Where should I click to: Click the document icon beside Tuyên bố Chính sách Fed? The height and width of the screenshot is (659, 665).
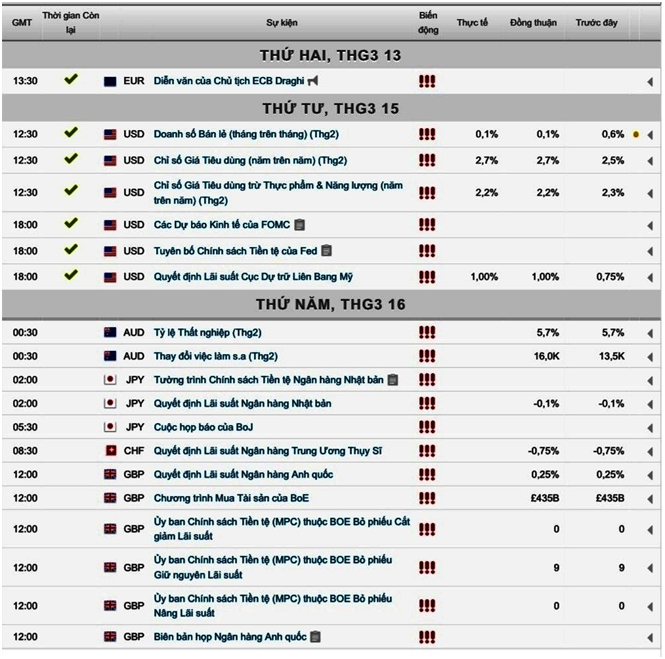326,251
